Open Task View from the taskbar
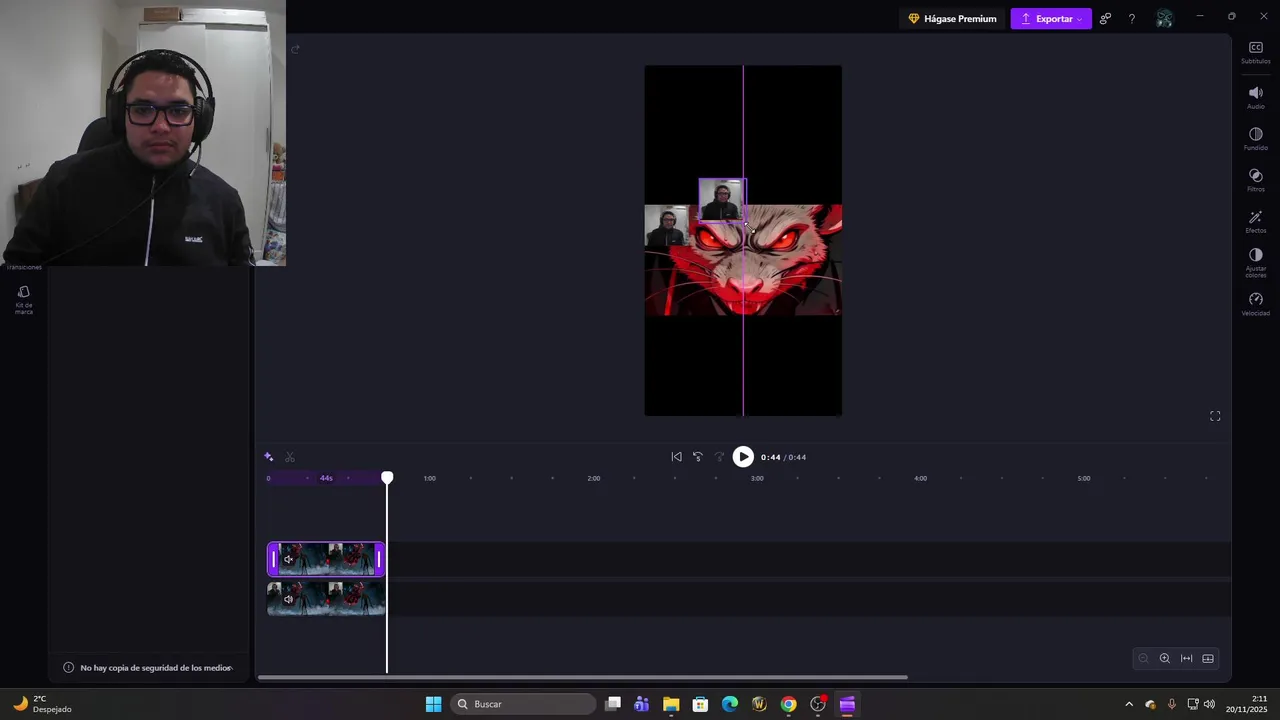 (x=613, y=704)
